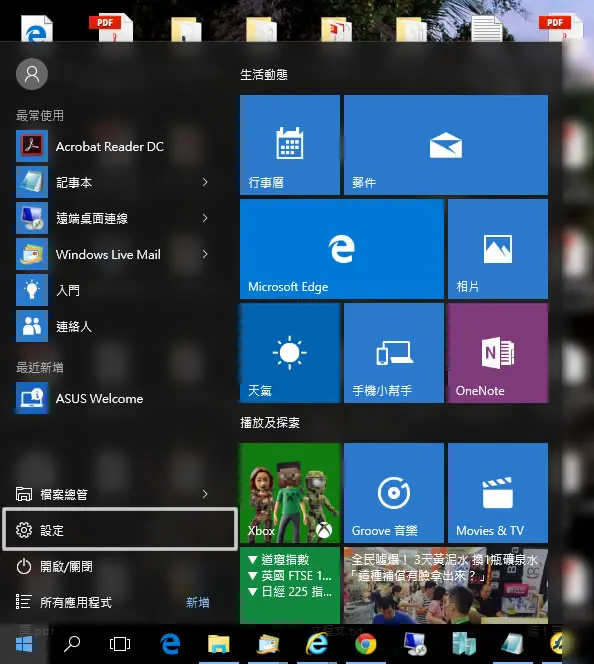This screenshot has width=594, height=664.
Task: Show 所有應用程式 all apps list
Action: [76, 602]
